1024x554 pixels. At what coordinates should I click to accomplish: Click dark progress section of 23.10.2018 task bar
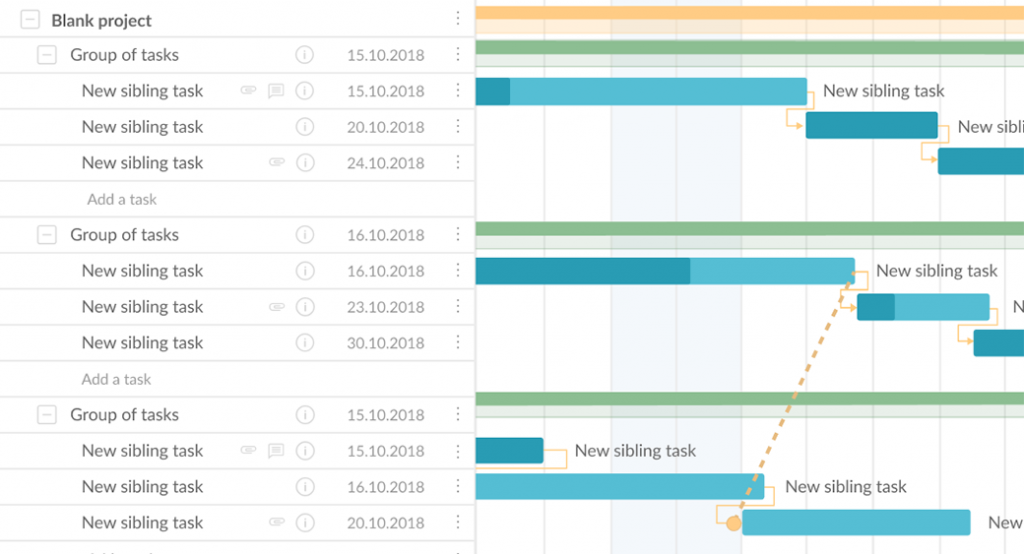click(x=876, y=307)
